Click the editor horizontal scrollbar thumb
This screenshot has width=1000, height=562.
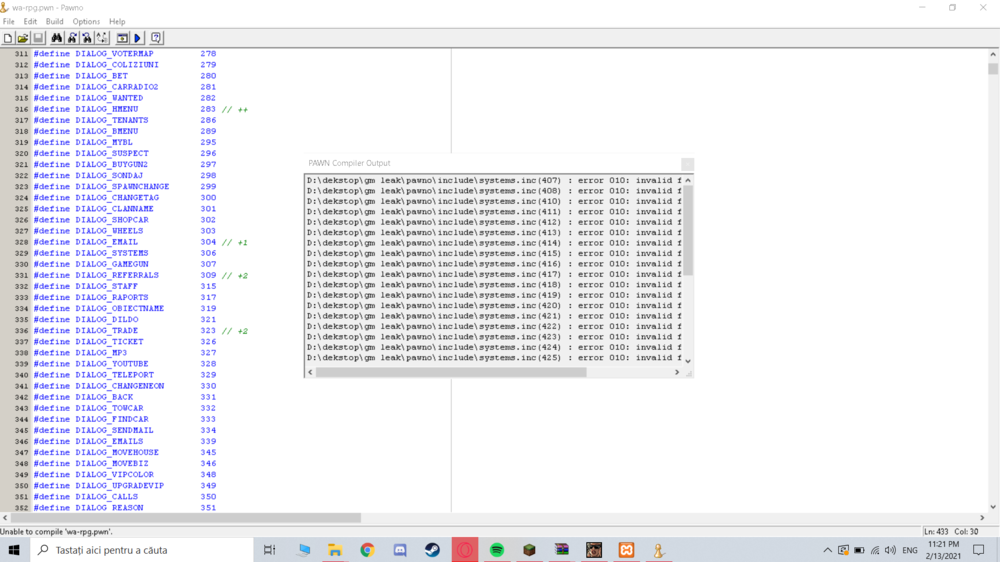[186, 518]
